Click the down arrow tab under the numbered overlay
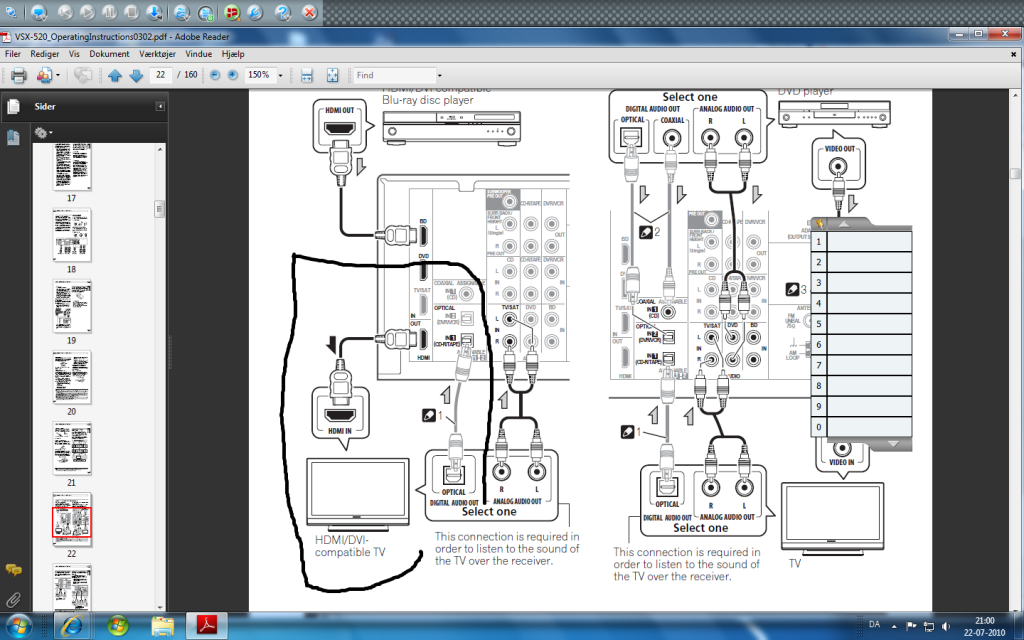Viewport: 1024px width, 640px height. (893, 443)
